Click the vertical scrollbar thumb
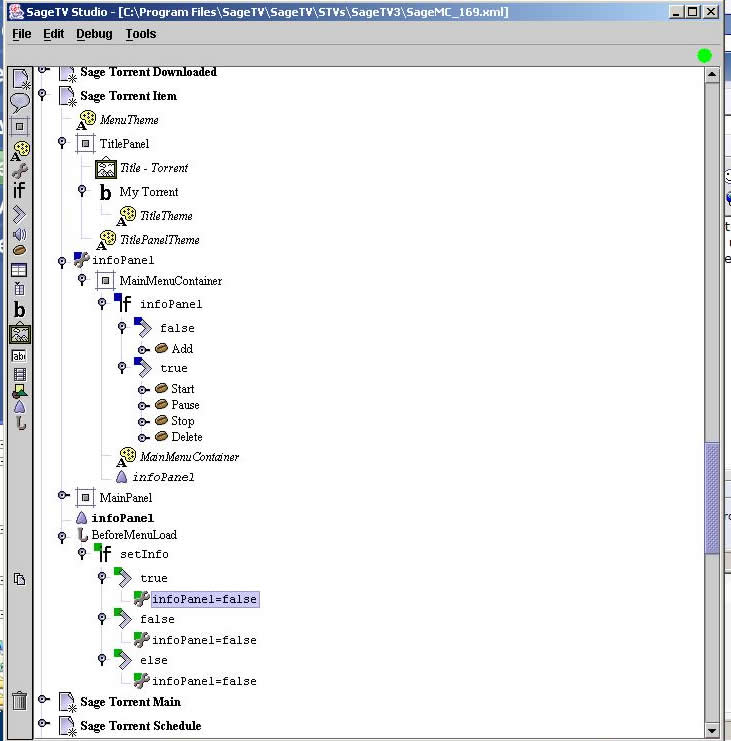Screen dimensions: 731x741 point(712,498)
